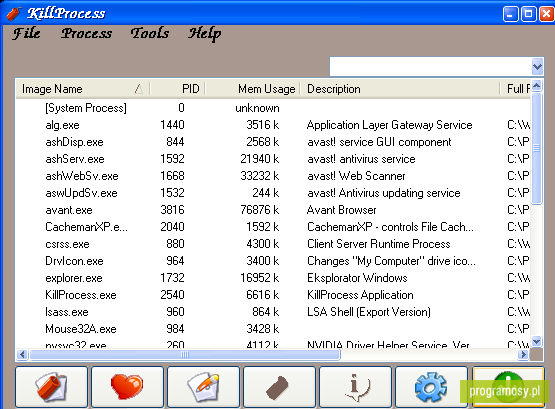Screen dimensions: 555x409
Task: Click description 'KillProcess Application'
Action: 360,295
